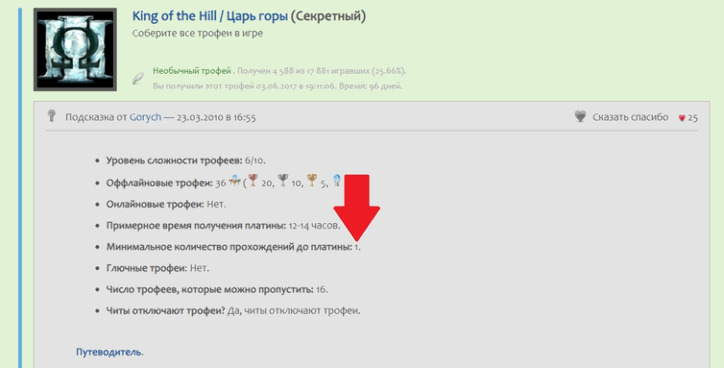
Task: Click the blue platinum trophy icon after 5
Action: pos(337,180)
